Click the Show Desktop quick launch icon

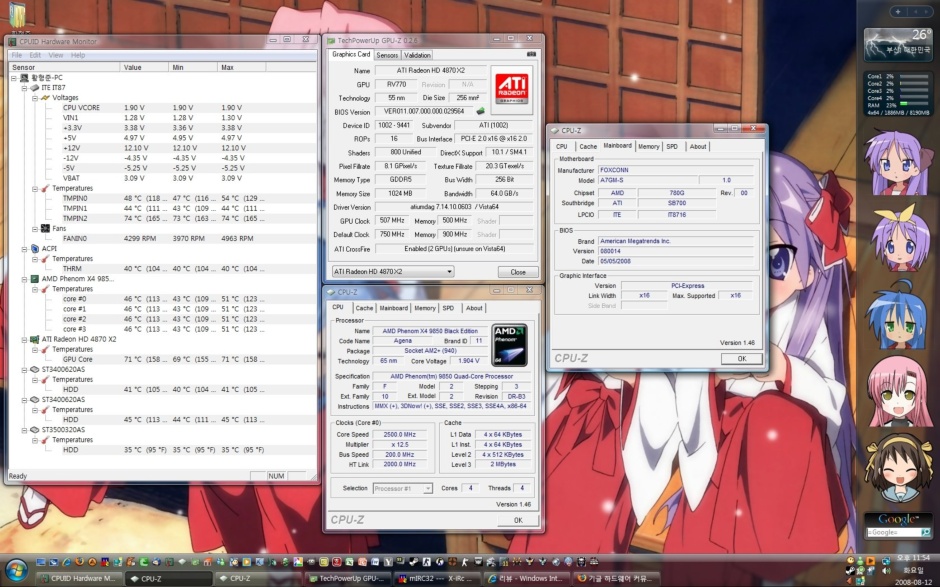point(40,562)
